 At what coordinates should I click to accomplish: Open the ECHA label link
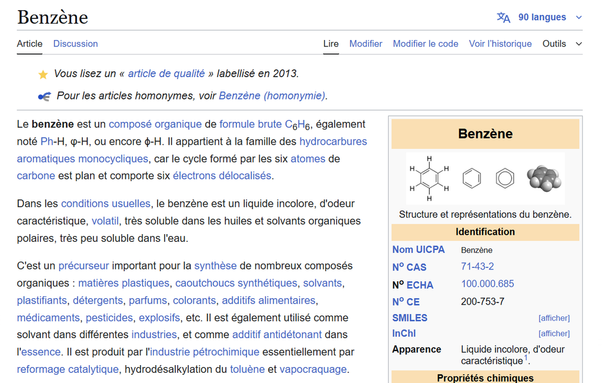point(420,285)
